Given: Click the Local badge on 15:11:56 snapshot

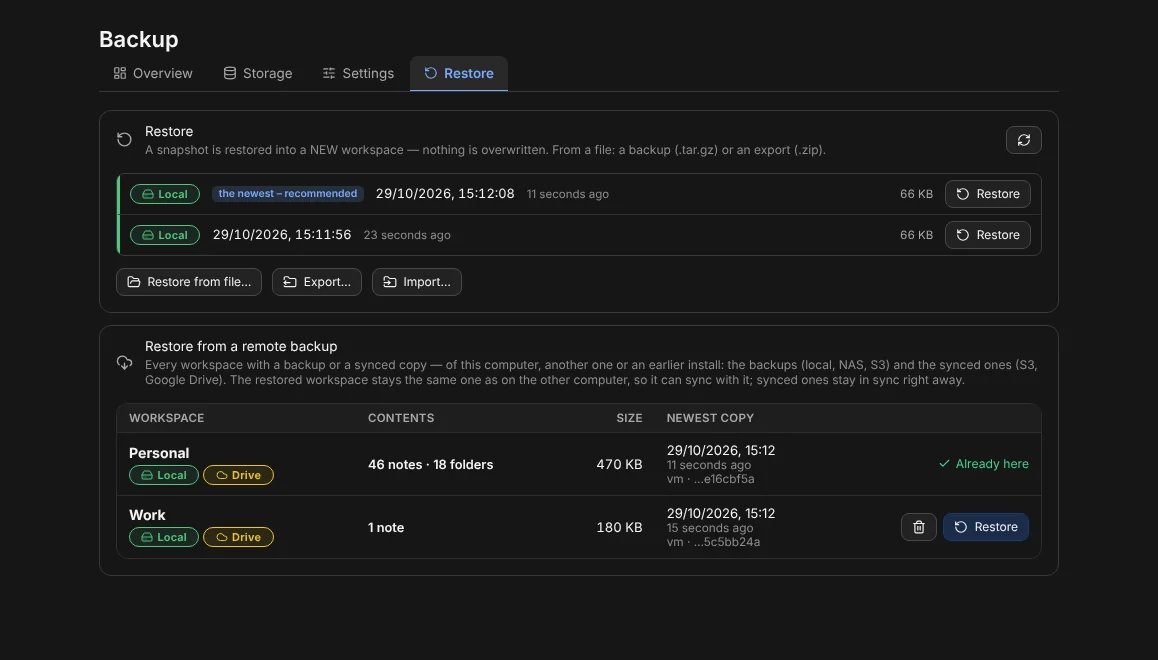Looking at the screenshot, I should coord(165,235).
